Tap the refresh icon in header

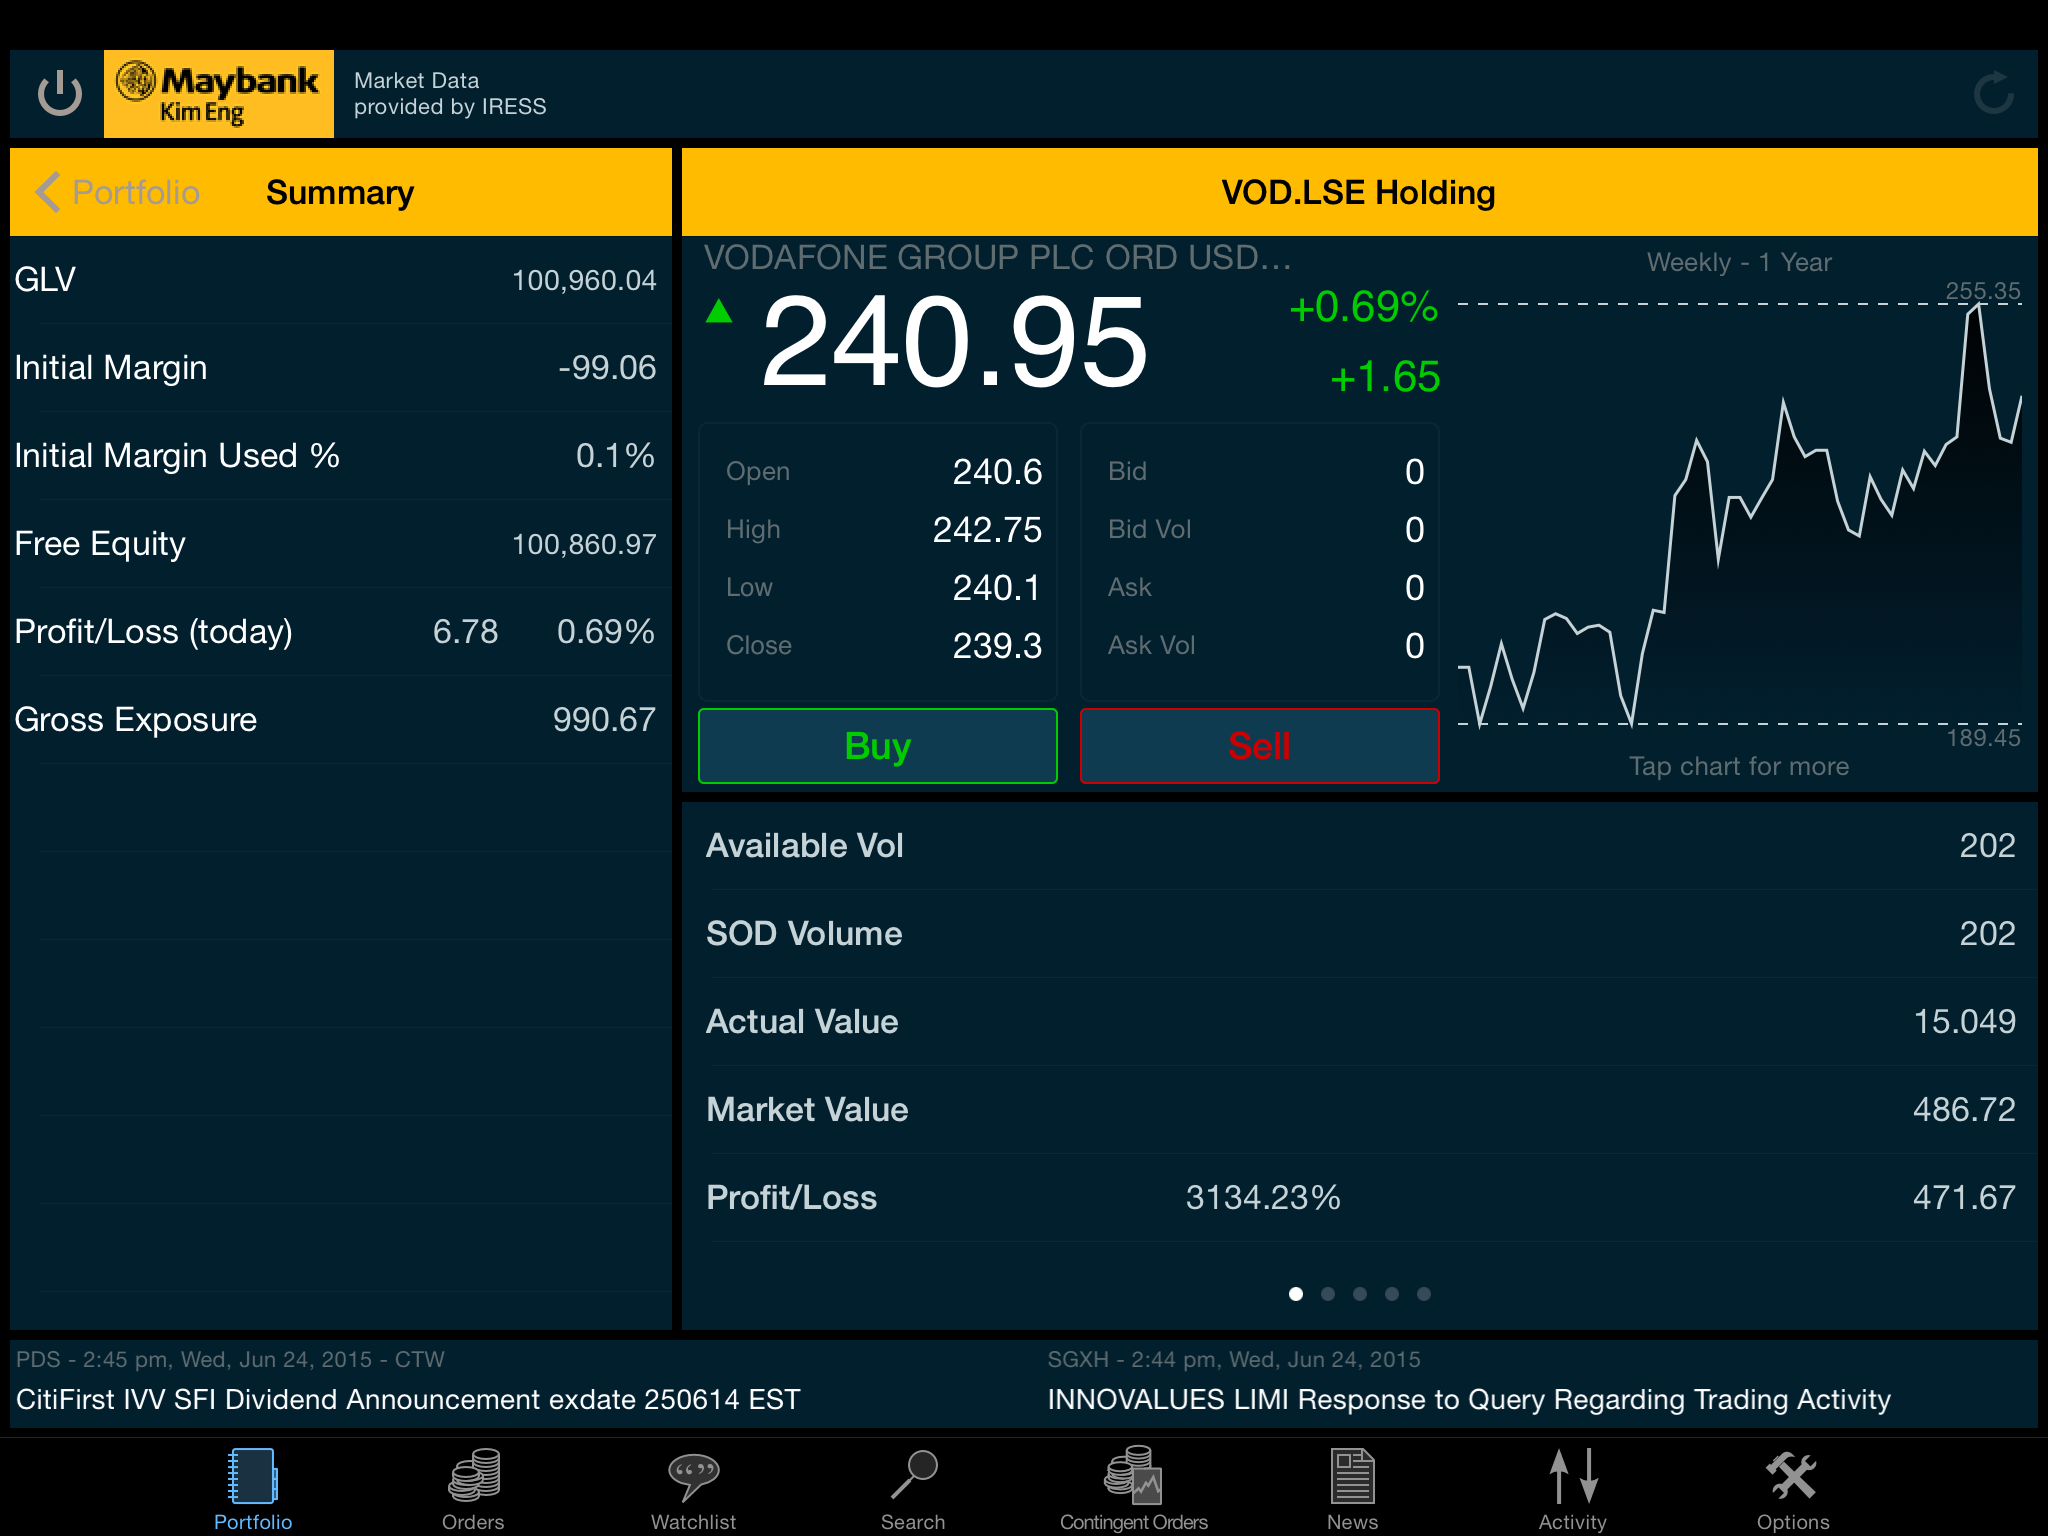tap(1993, 94)
